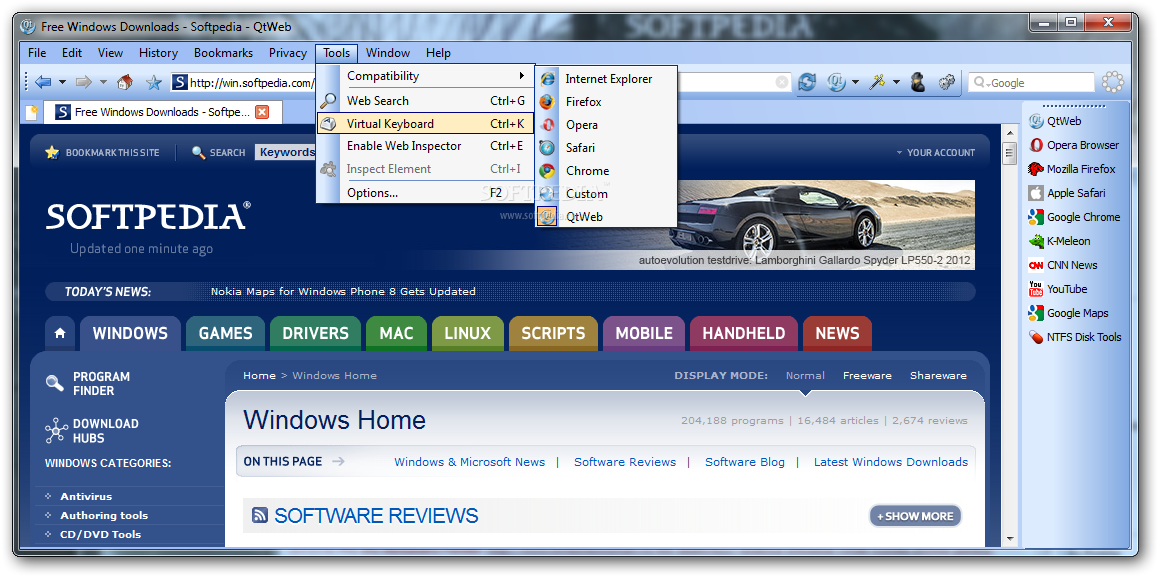Click the Safari compass icon in submenu
Image resolution: width=1159 pixels, height=577 pixels.
point(547,148)
